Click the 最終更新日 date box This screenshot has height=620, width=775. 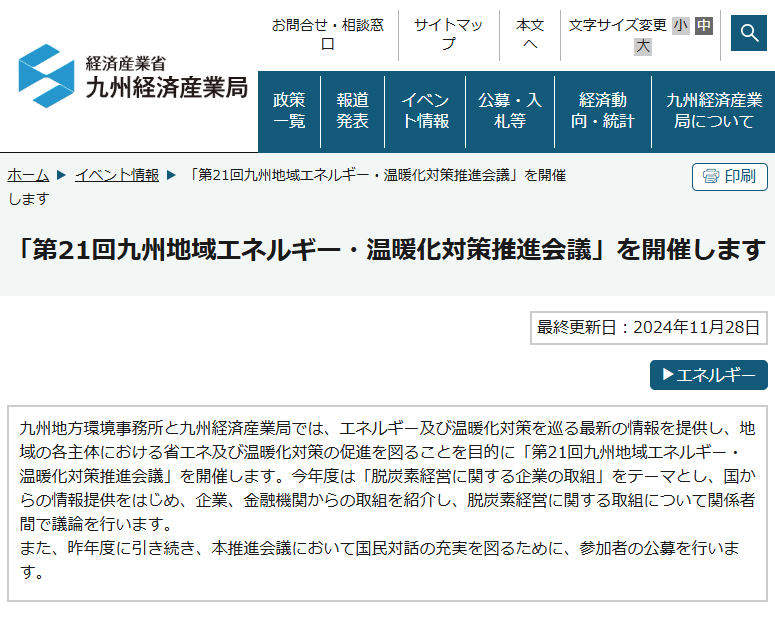pos(649,327)
